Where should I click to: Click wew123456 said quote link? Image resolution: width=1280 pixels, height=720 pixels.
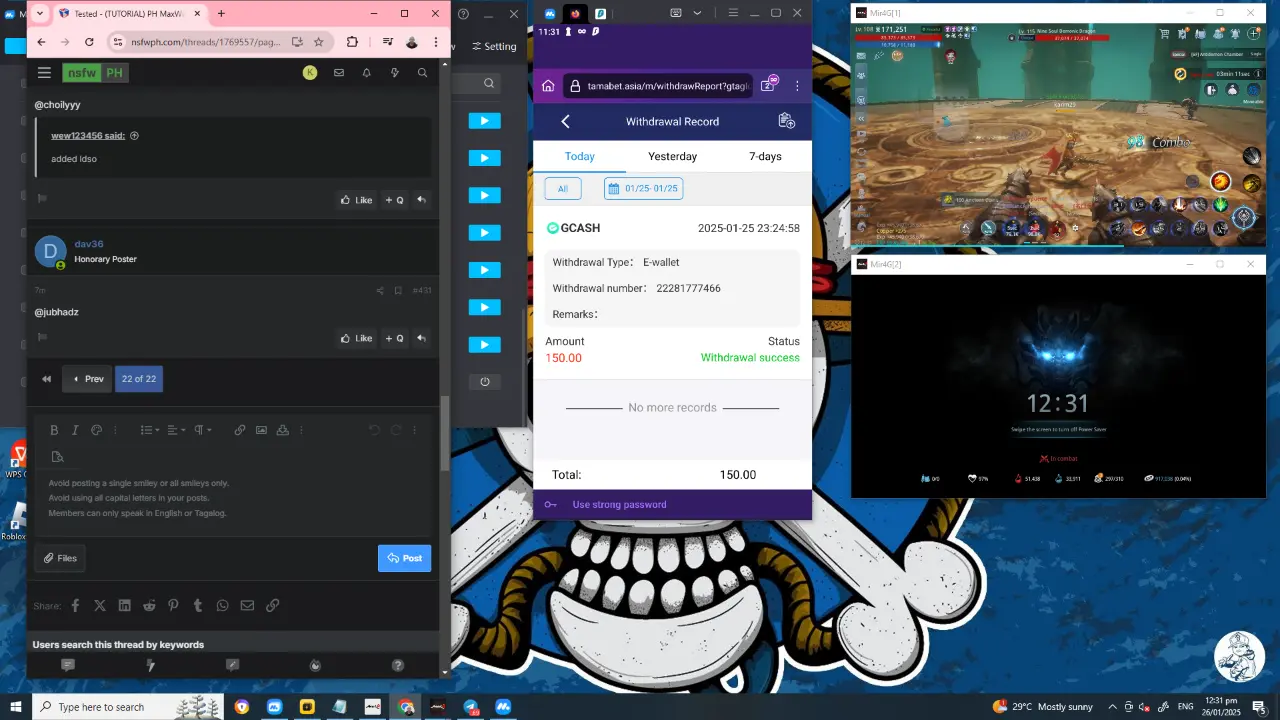tap(88, 136)
